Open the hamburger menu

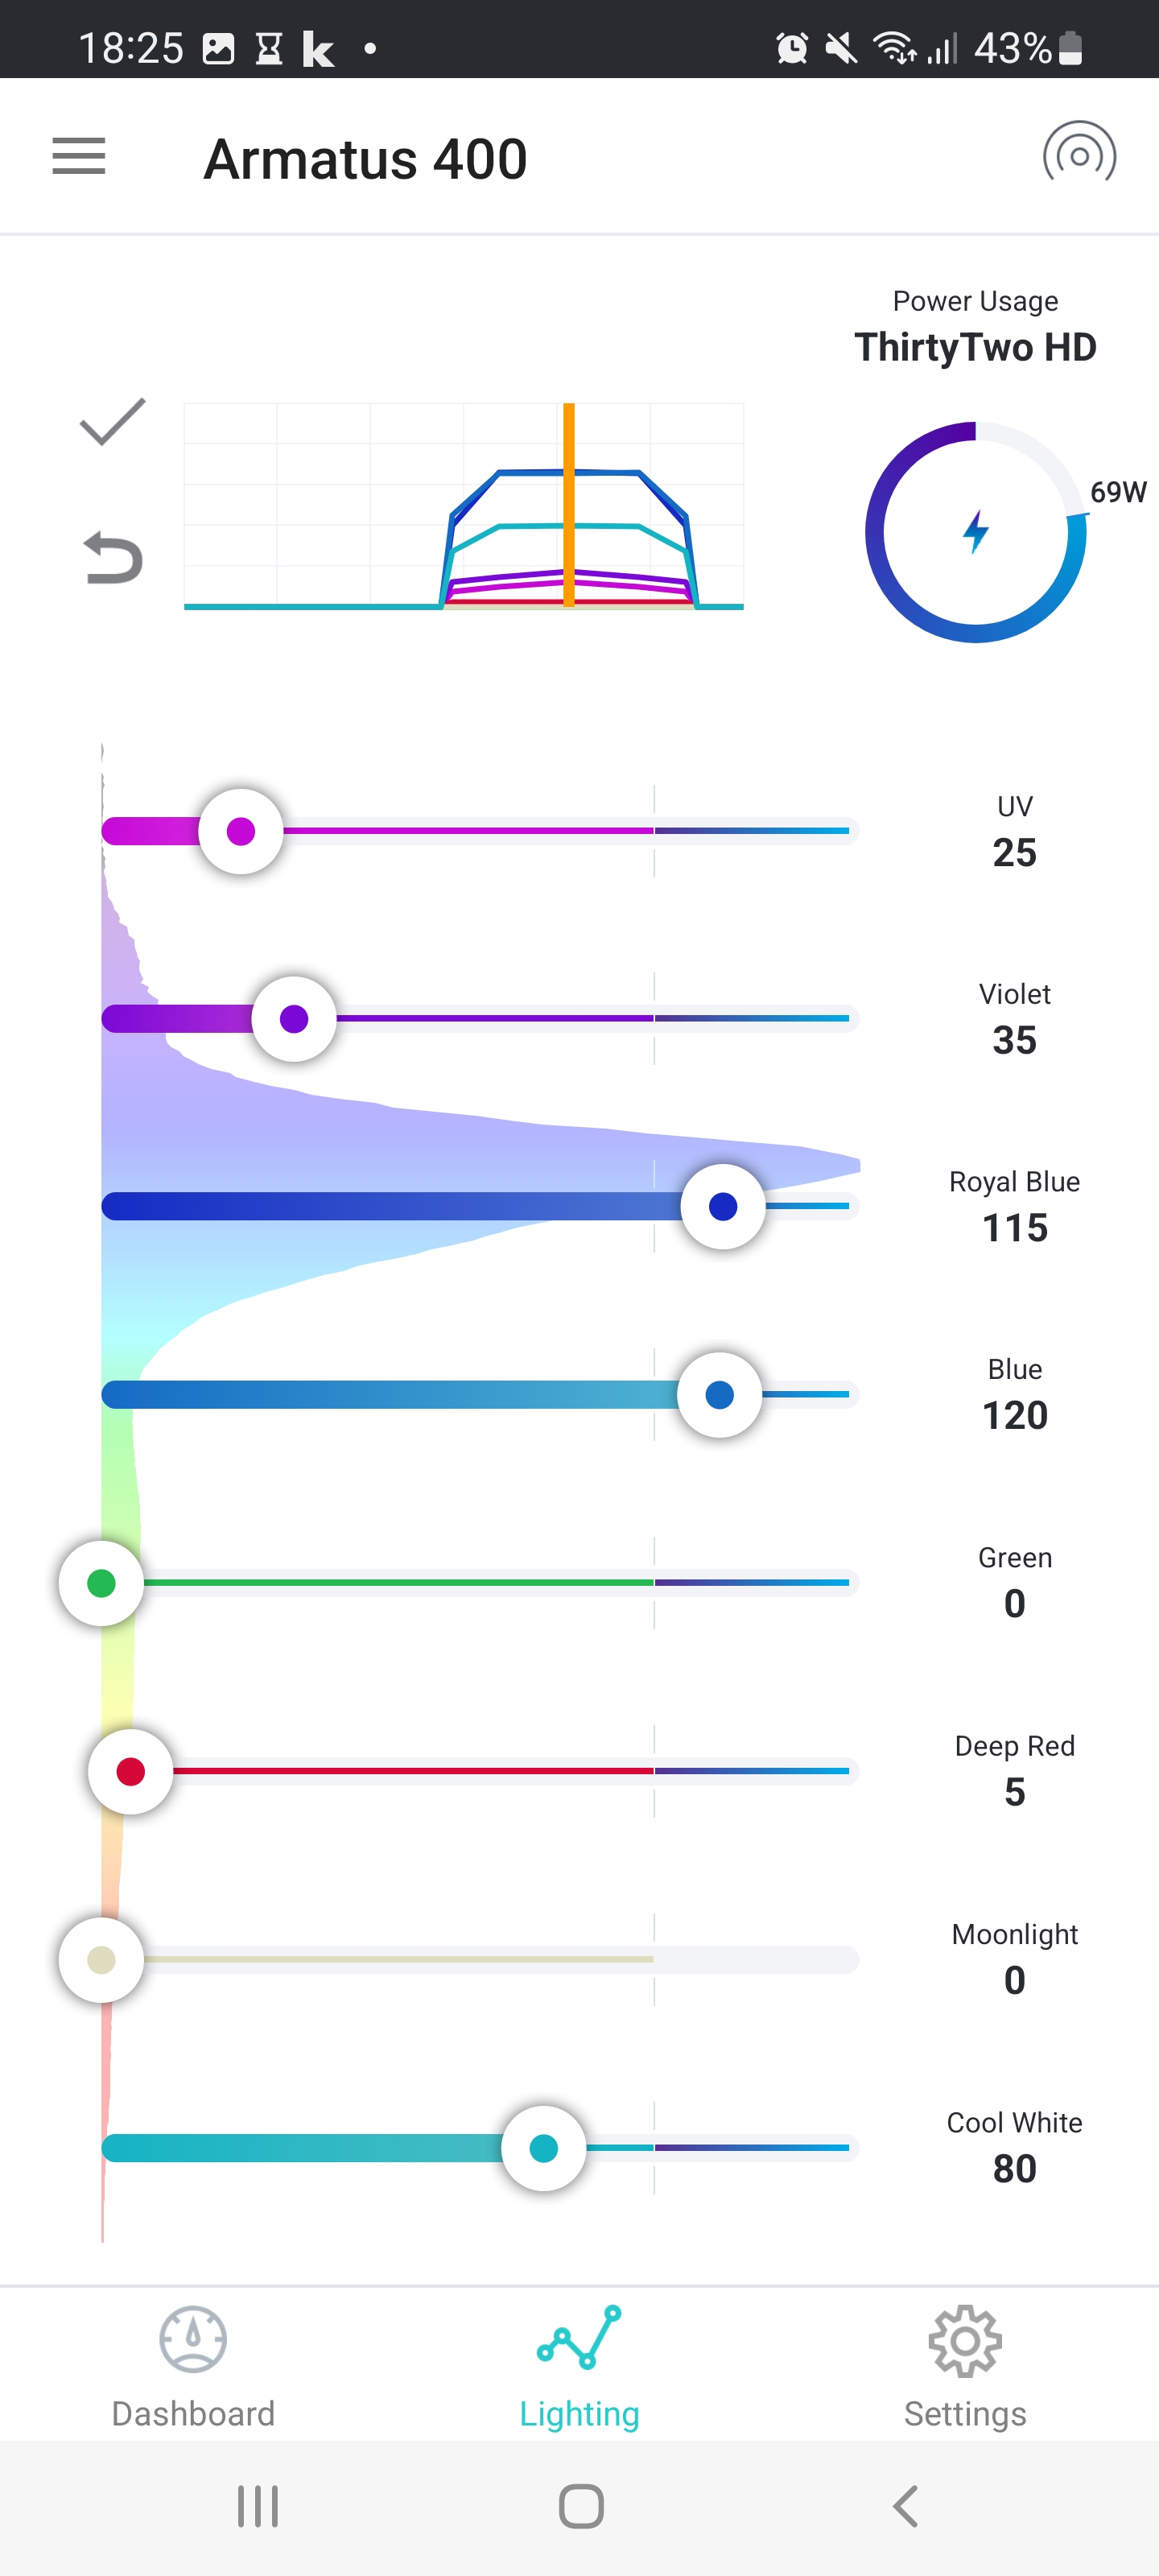click(x=79, y=156)
